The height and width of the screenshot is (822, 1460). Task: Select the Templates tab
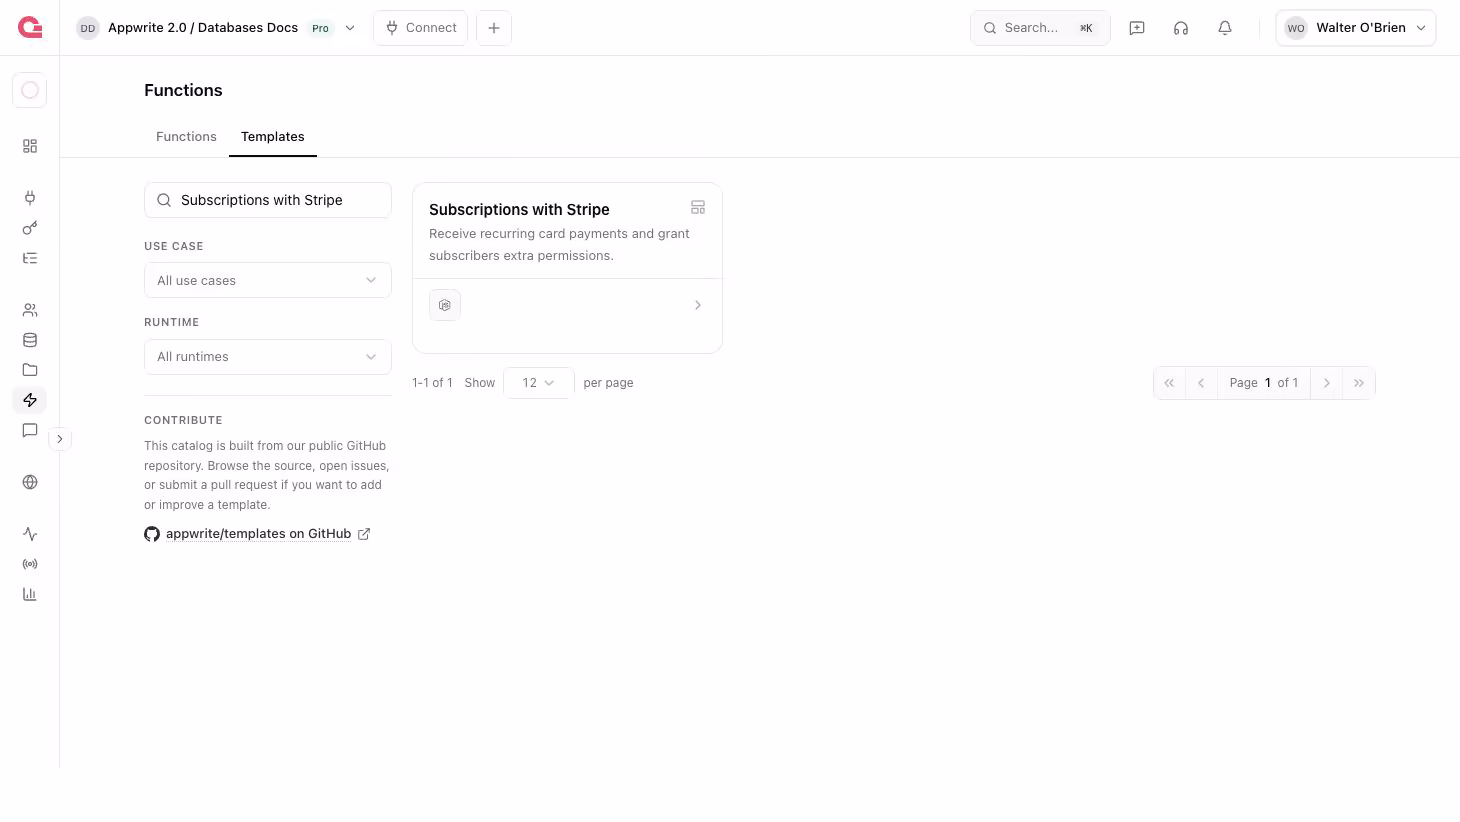tap(273, 137)
